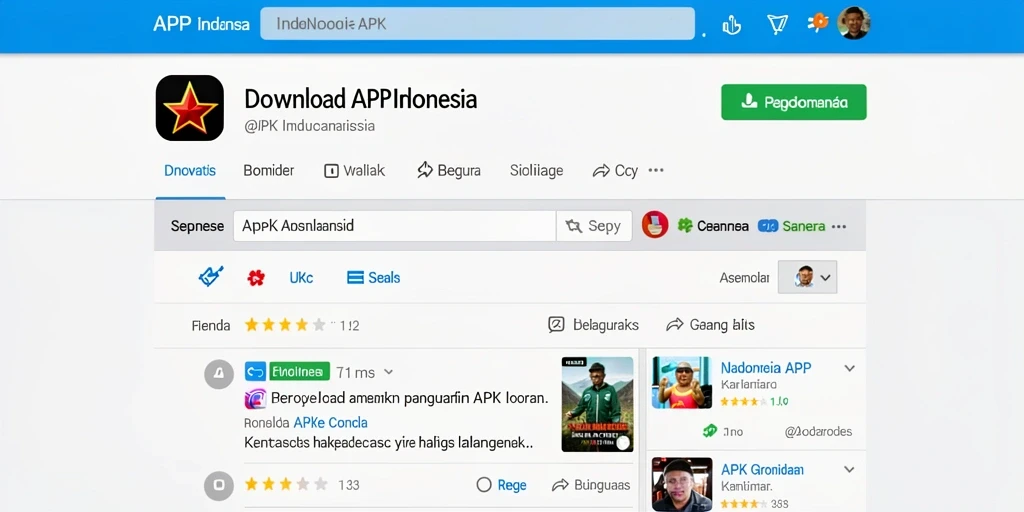
Task: Click the UKc link
Action: [x=301, y=278]
